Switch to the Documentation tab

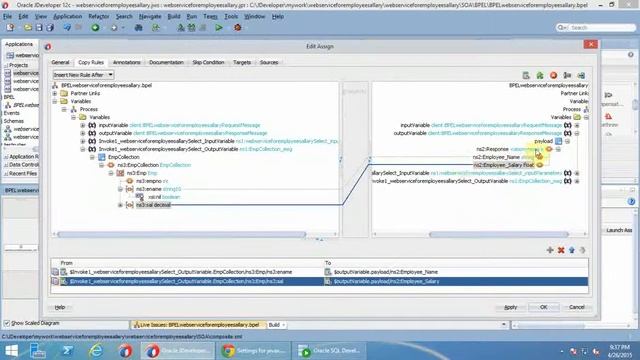pos(166,62)
